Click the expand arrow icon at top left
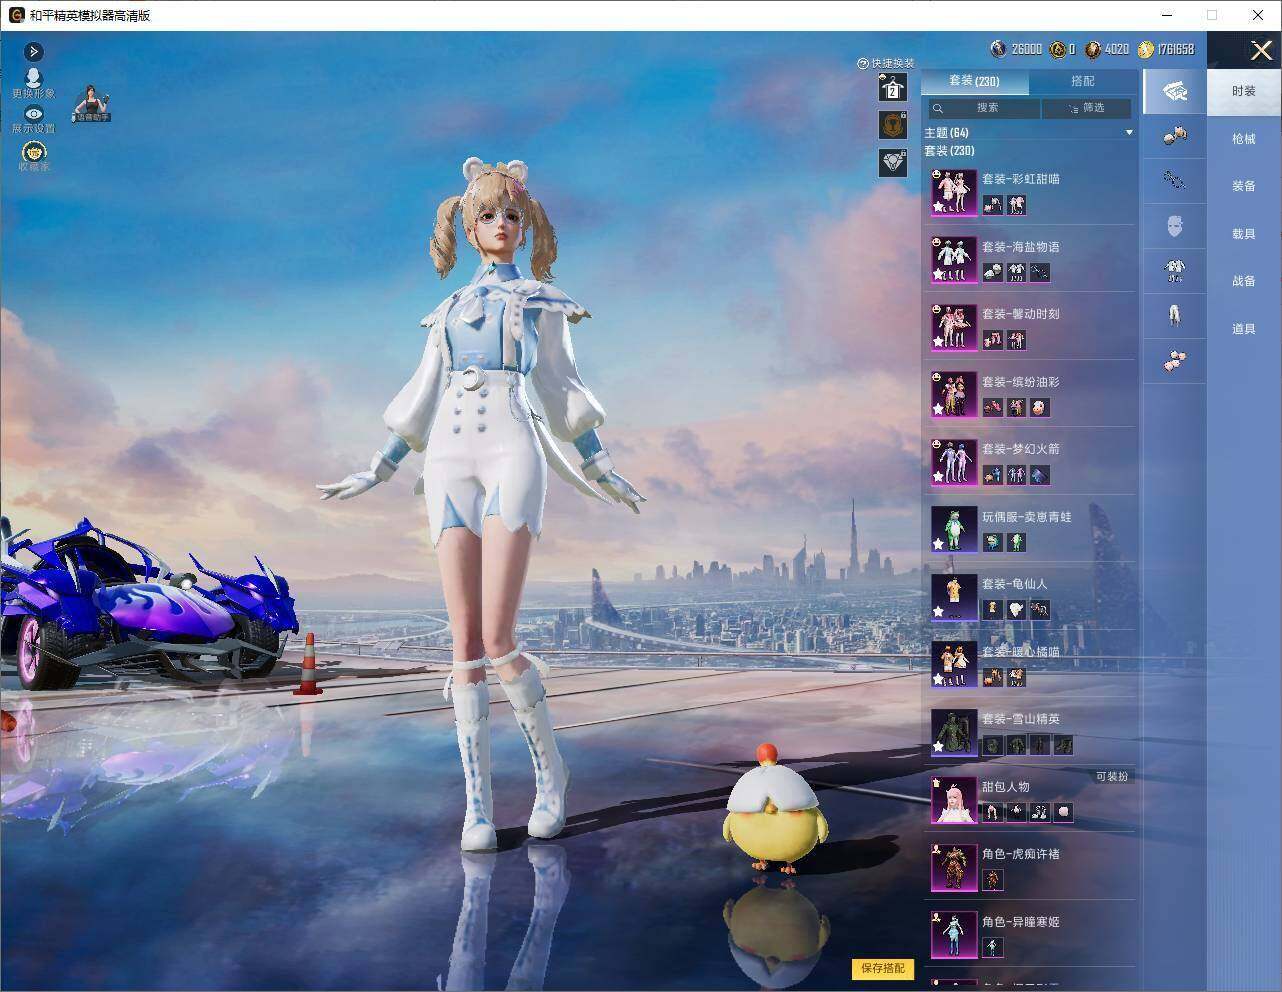Image resolution: width=1282 pixels, height=992 pixels. click(x=33, y=52)
